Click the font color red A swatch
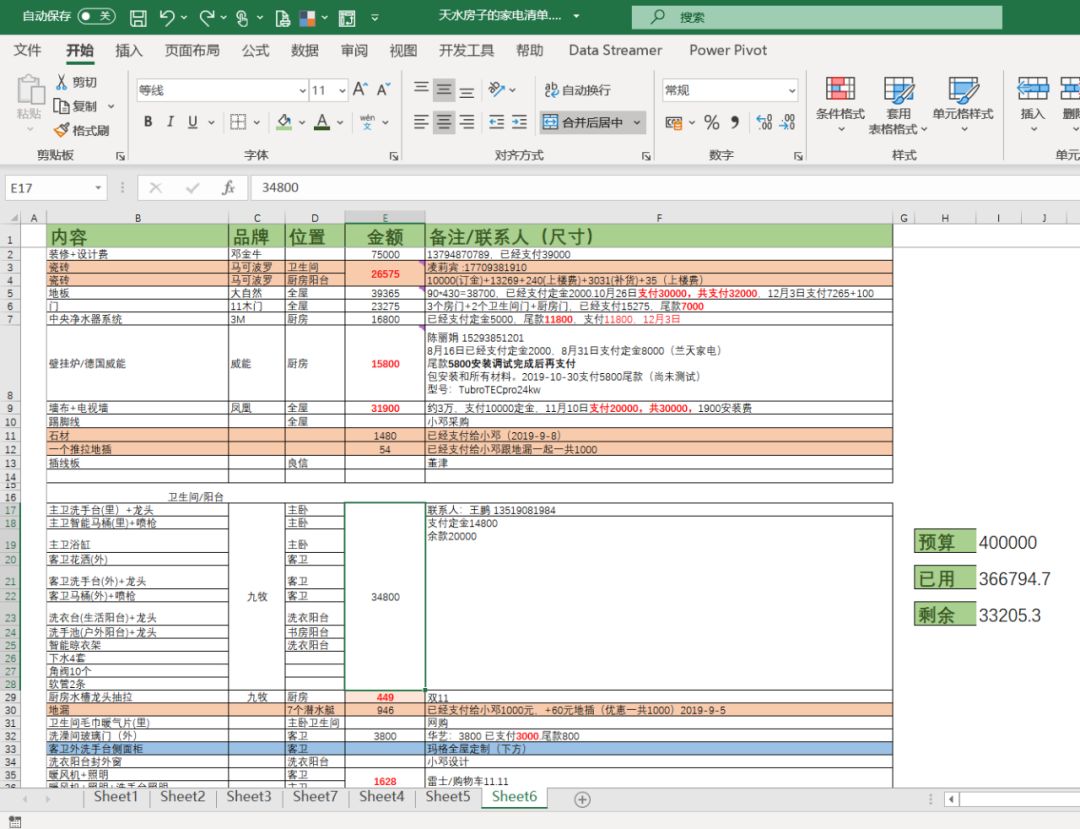This screenshot has width=1080, height=829. pos(322,123)
